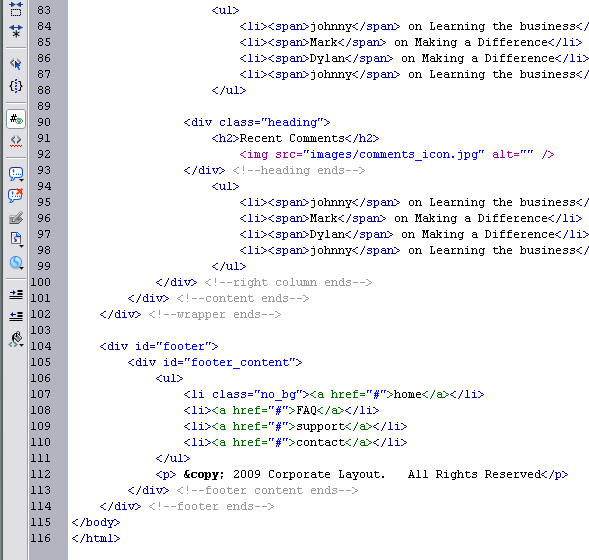
Task: Click the closing ul tag on line 111
Action: 173,458
